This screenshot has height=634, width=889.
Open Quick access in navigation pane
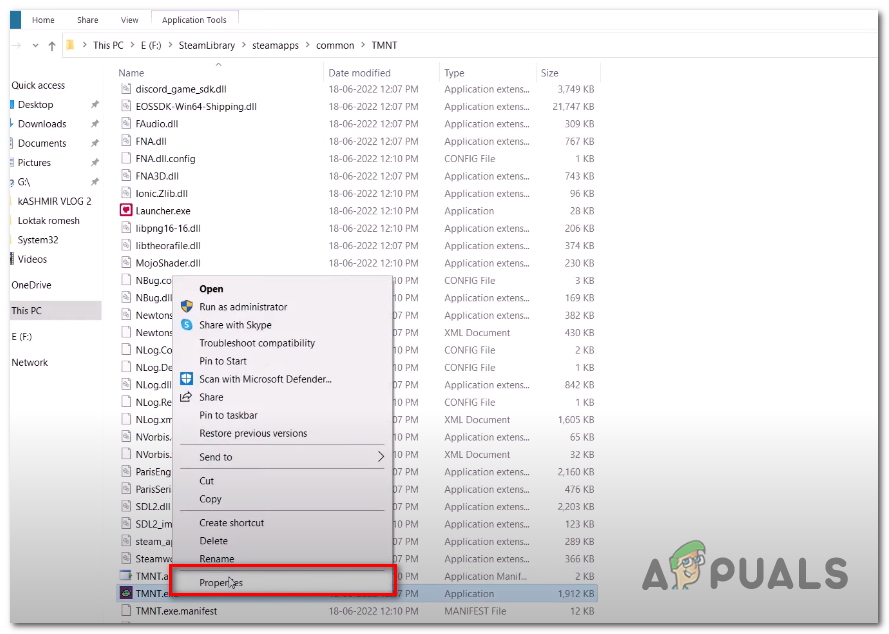tap(38, 85)
